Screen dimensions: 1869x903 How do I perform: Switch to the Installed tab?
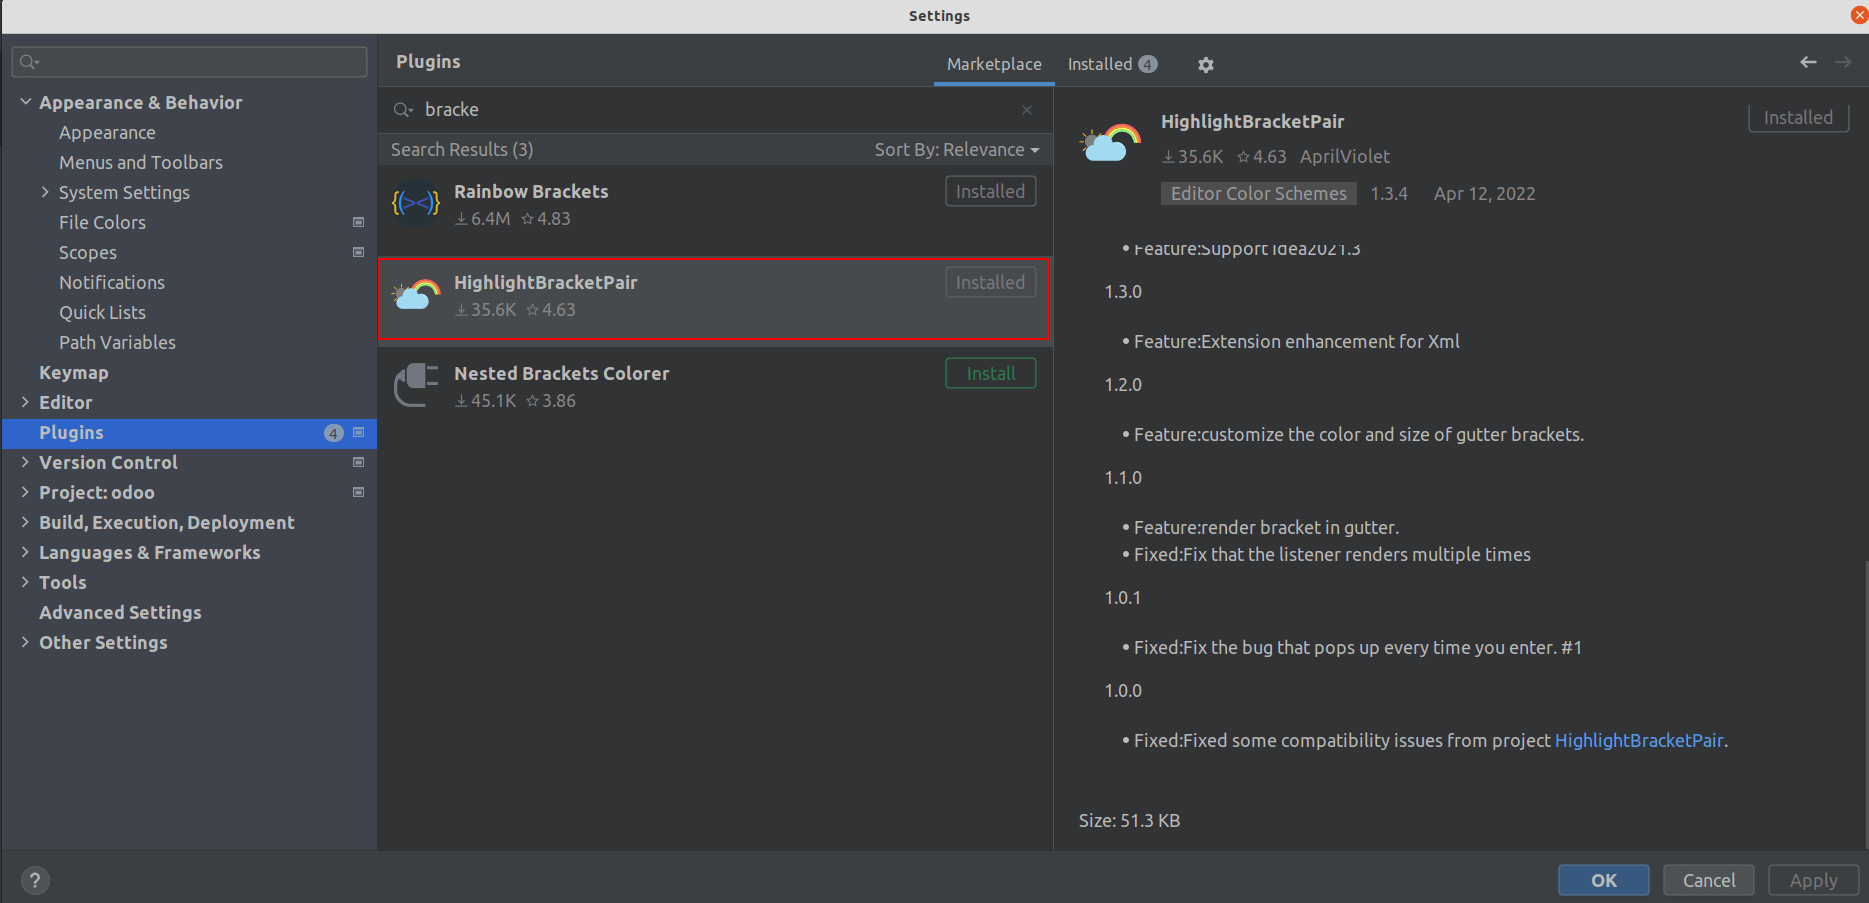[x=1100, y=63]
